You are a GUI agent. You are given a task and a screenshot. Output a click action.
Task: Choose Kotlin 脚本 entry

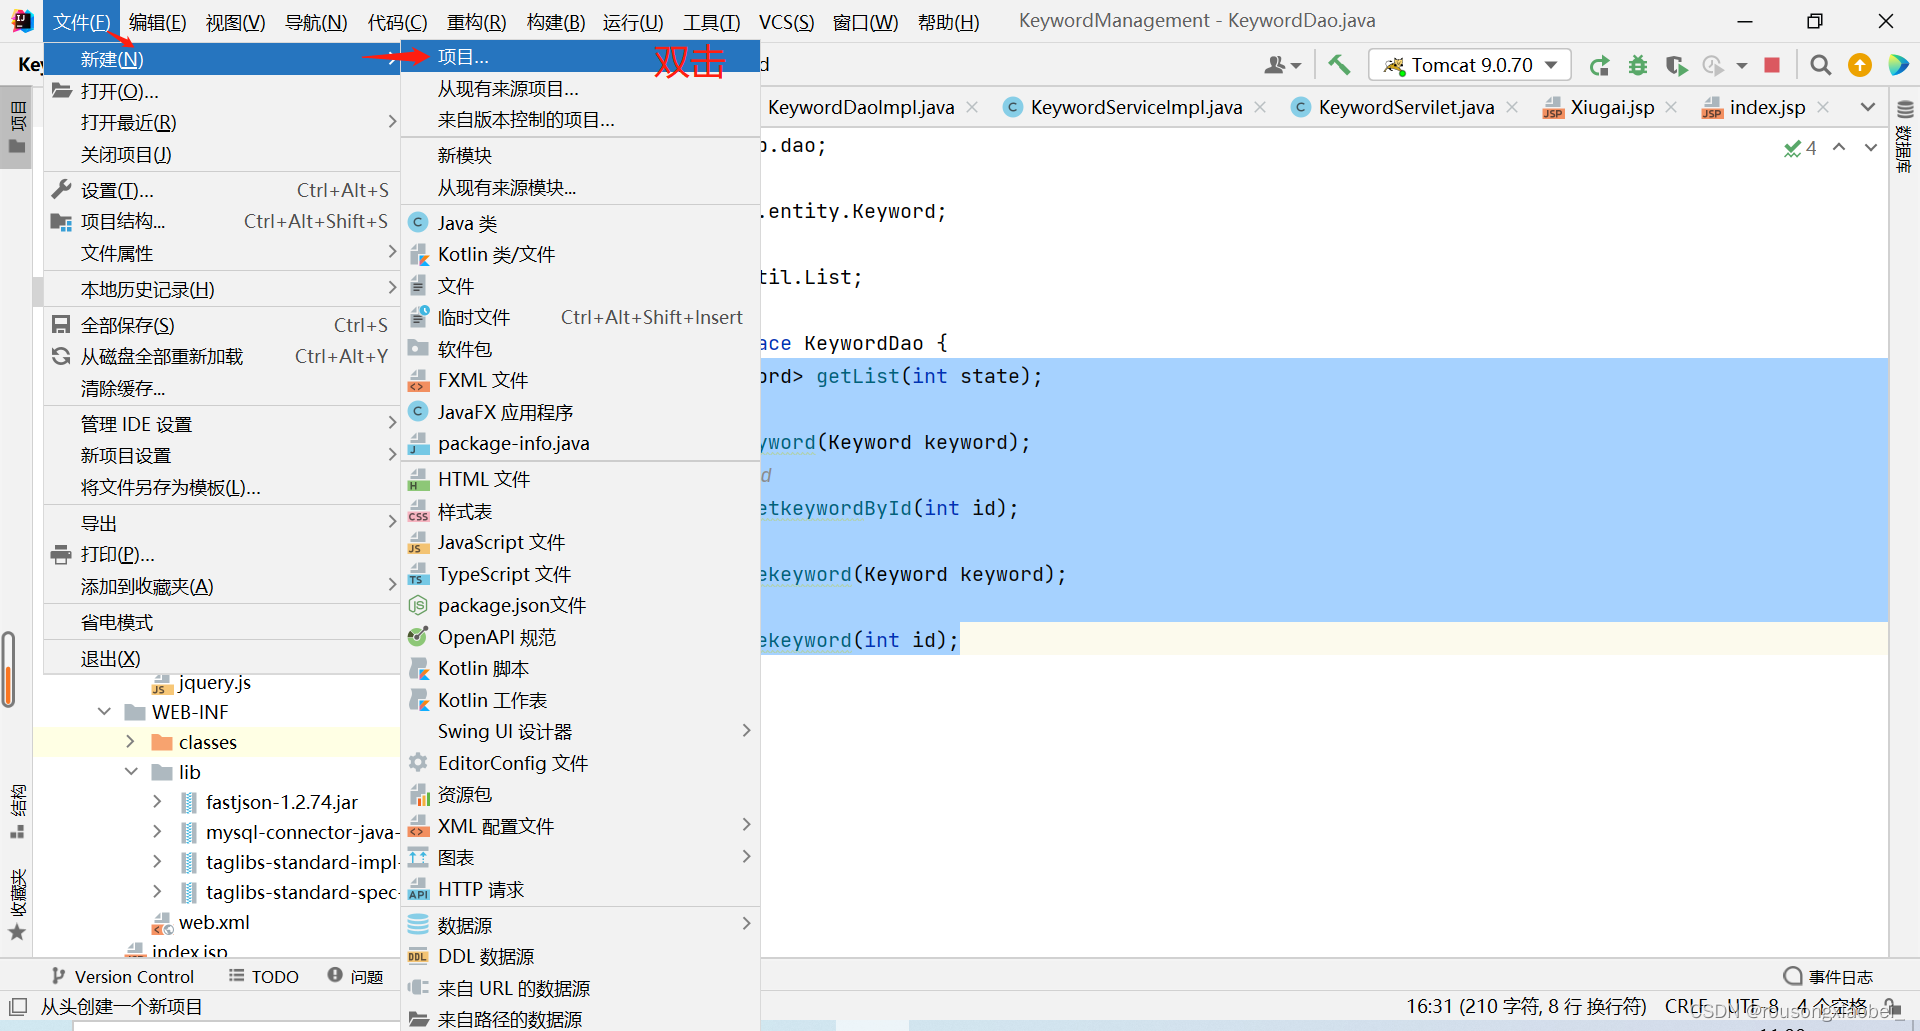[580, 668]
